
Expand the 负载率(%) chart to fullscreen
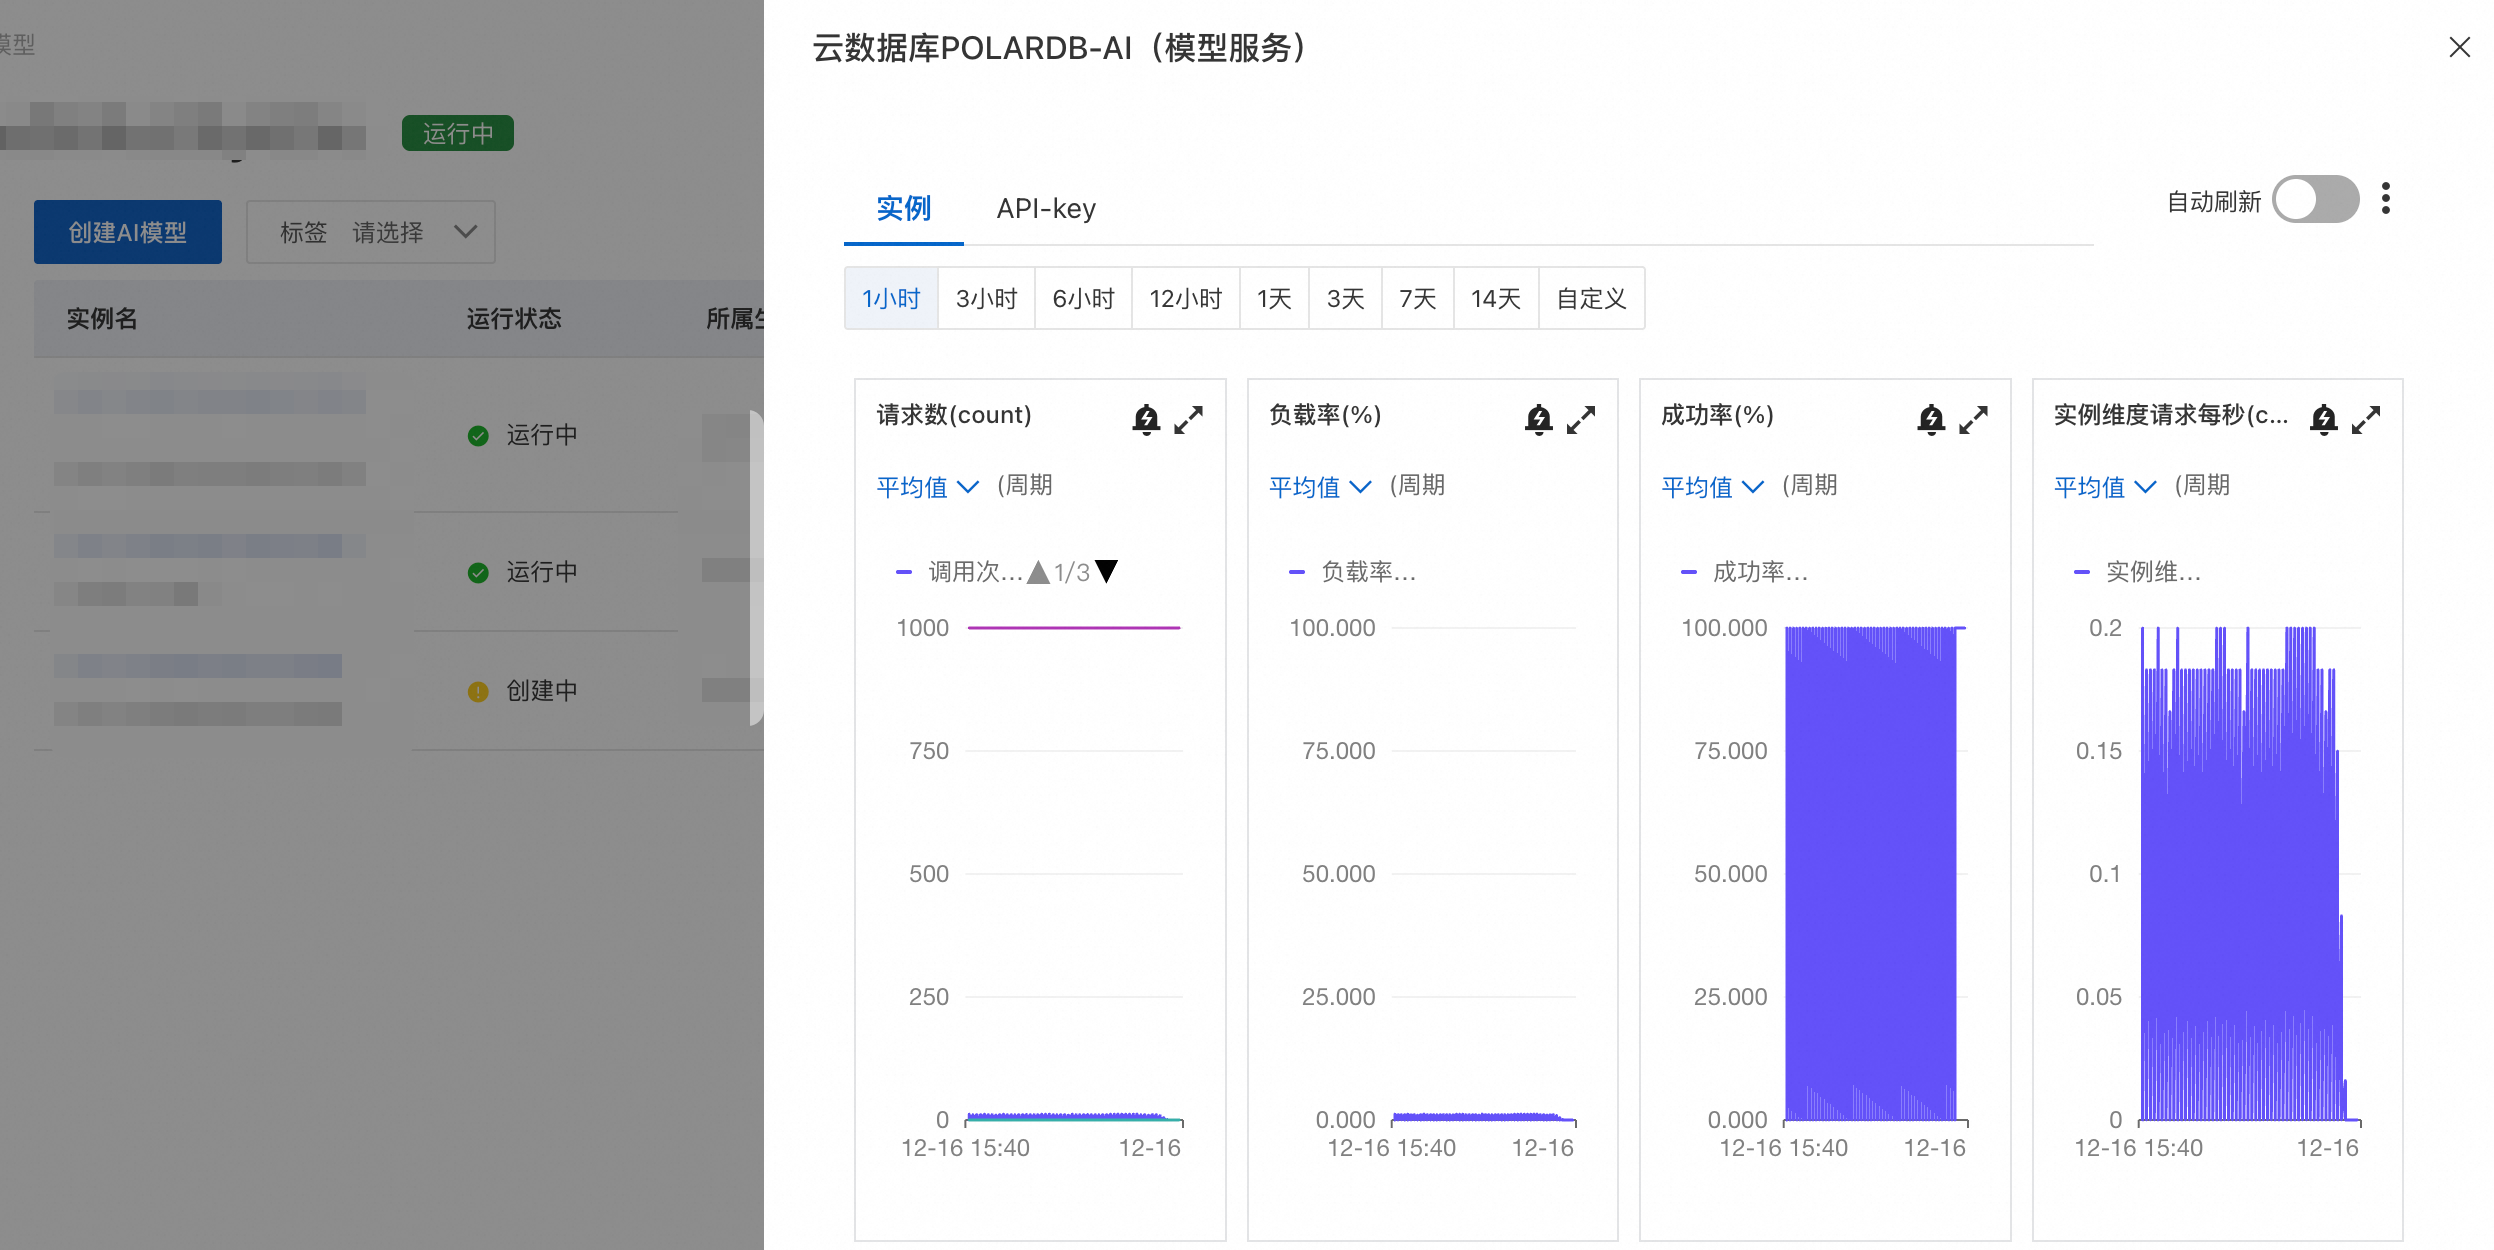[1581, 419]
